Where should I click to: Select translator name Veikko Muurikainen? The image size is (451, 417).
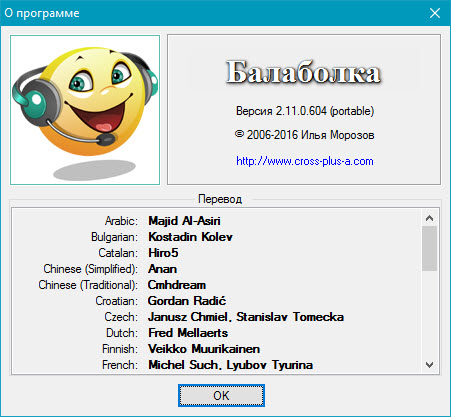[x=204, y=349]
